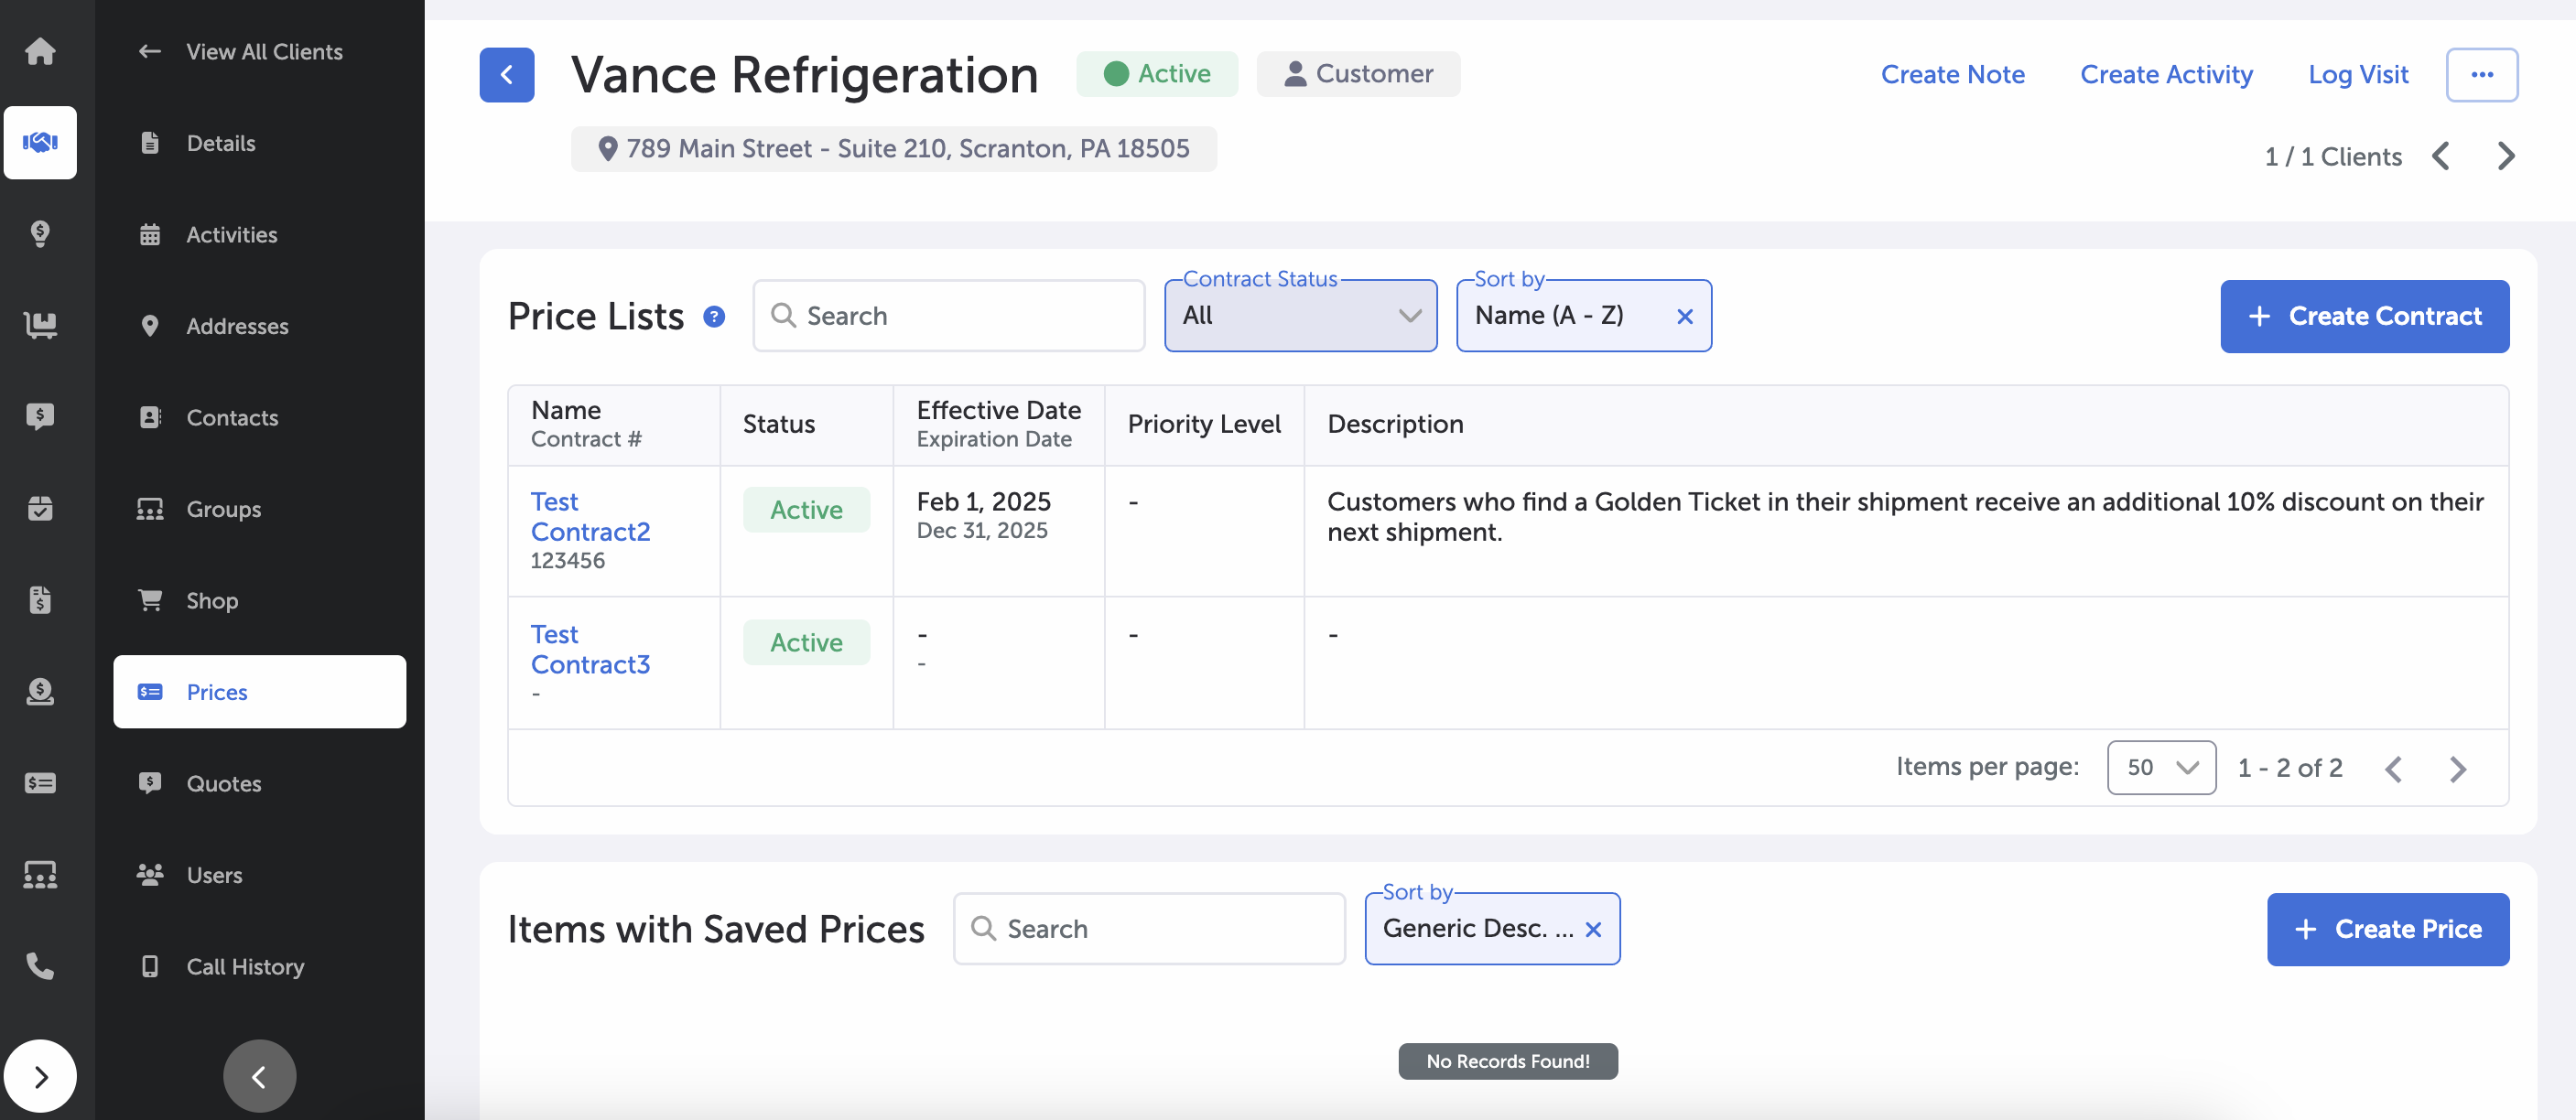This screenshot has width=2576, height=1120.
Task: Clear the Generic Desc. sort selection
Action: 1593,929
